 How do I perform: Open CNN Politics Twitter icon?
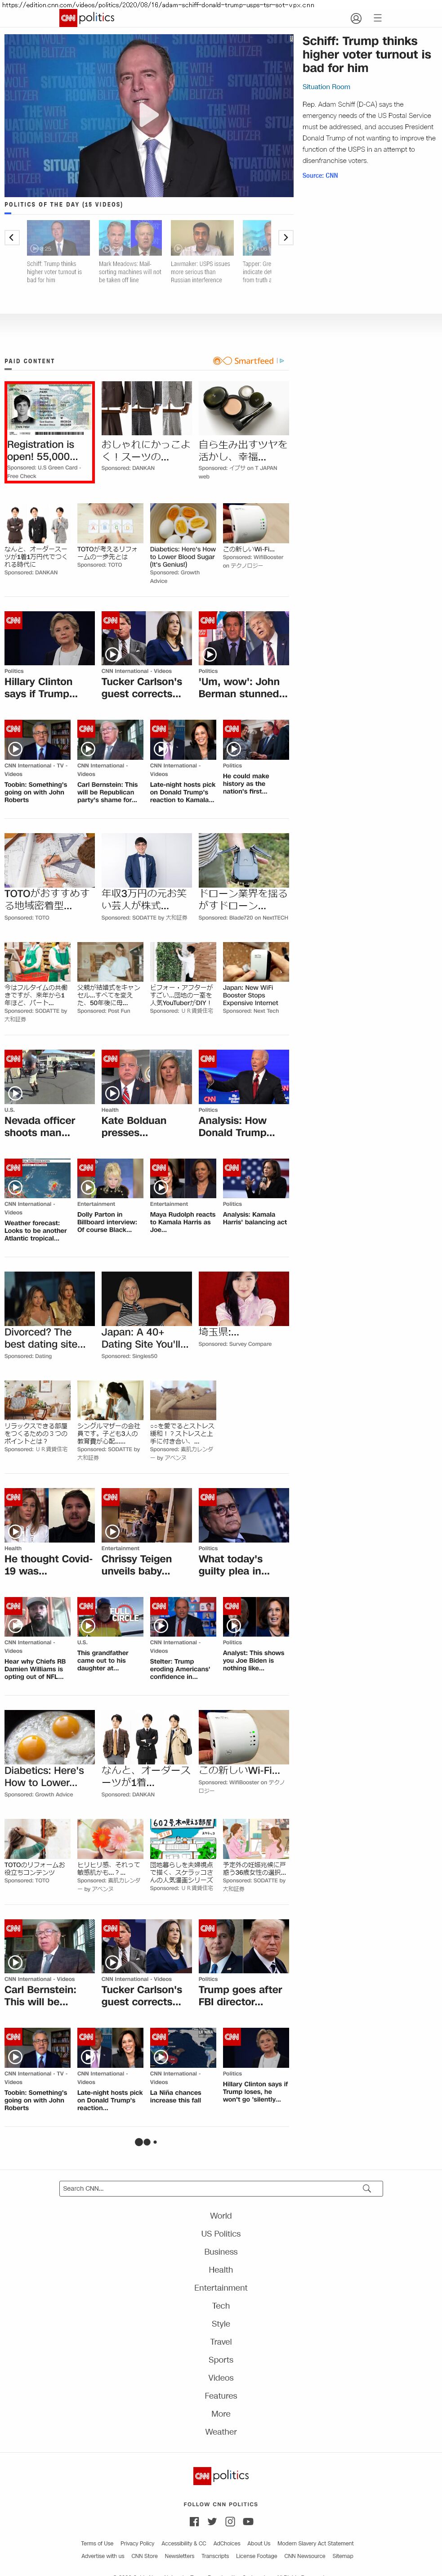212,2521
